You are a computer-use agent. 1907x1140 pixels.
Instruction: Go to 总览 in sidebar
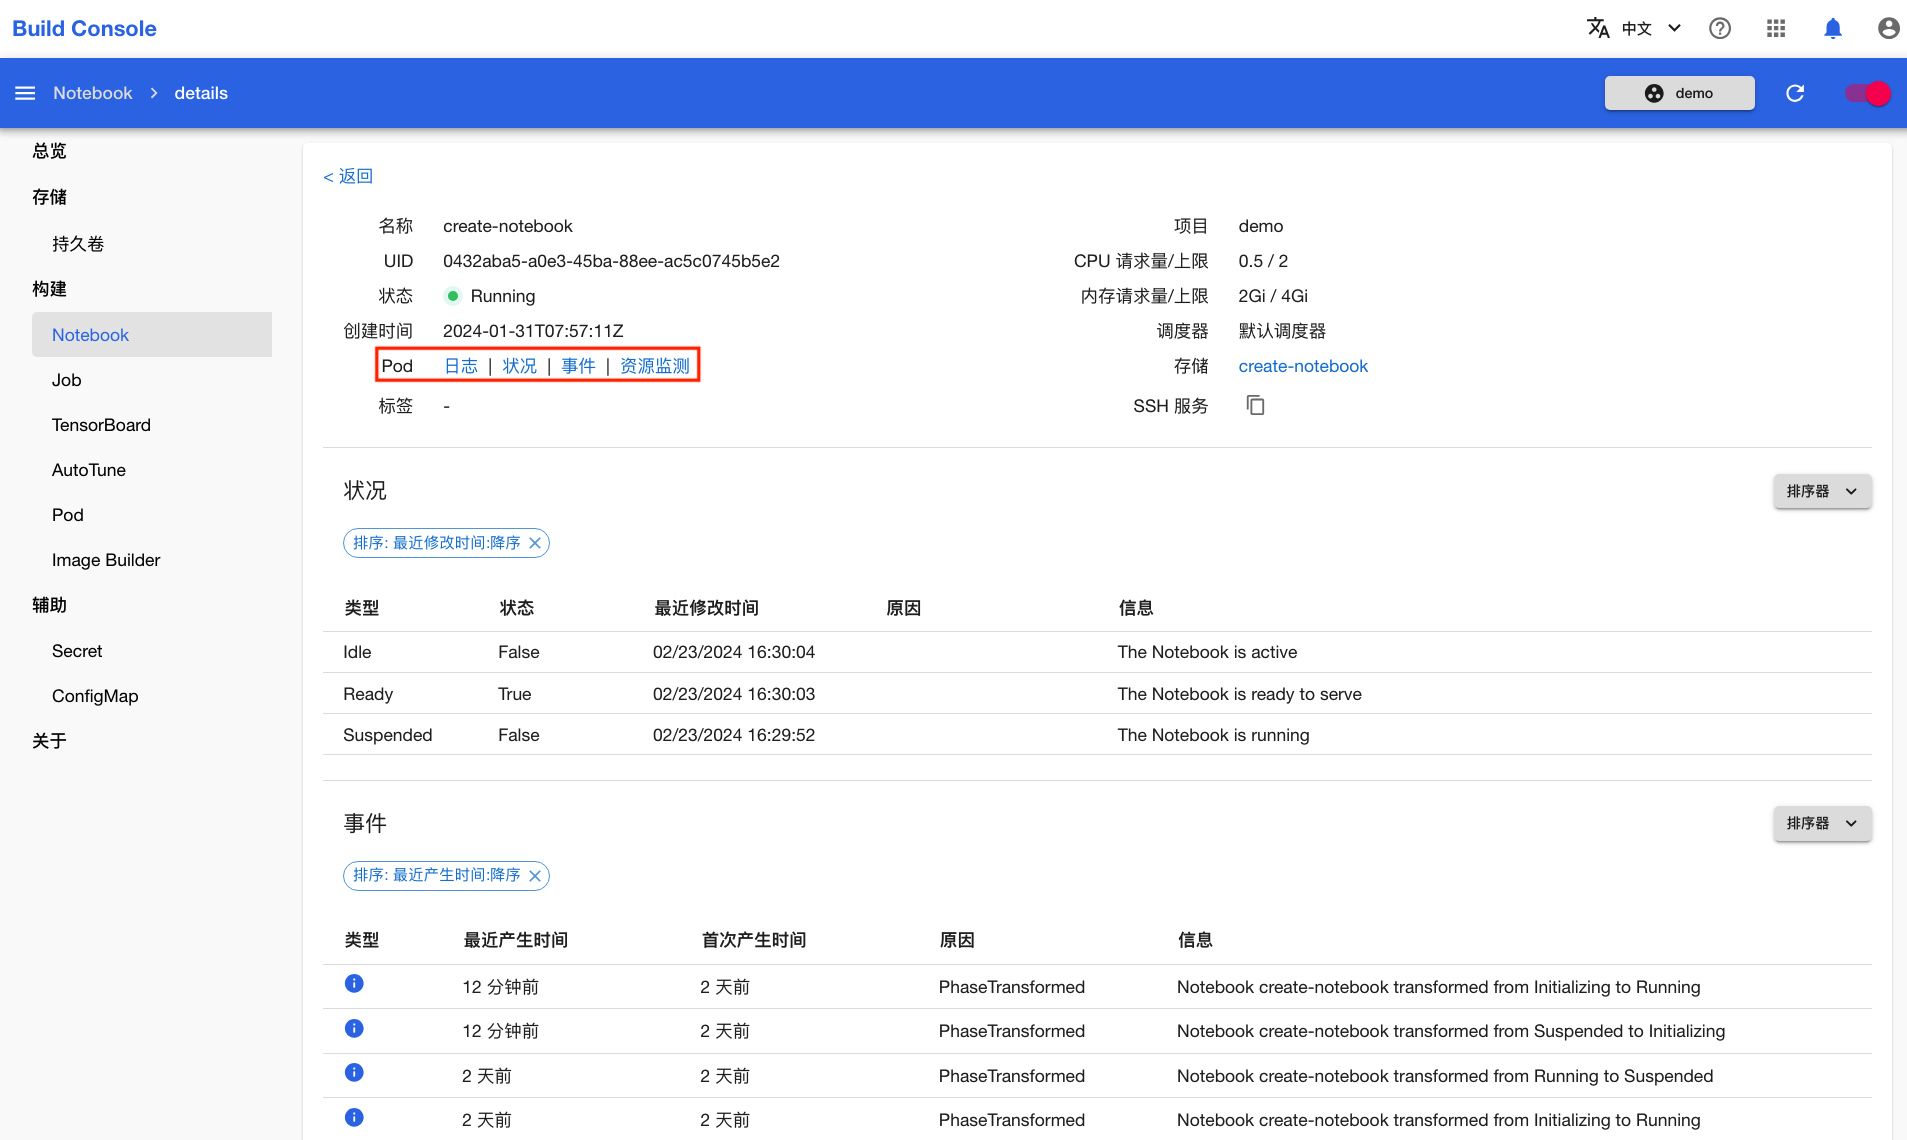[49, 151]
